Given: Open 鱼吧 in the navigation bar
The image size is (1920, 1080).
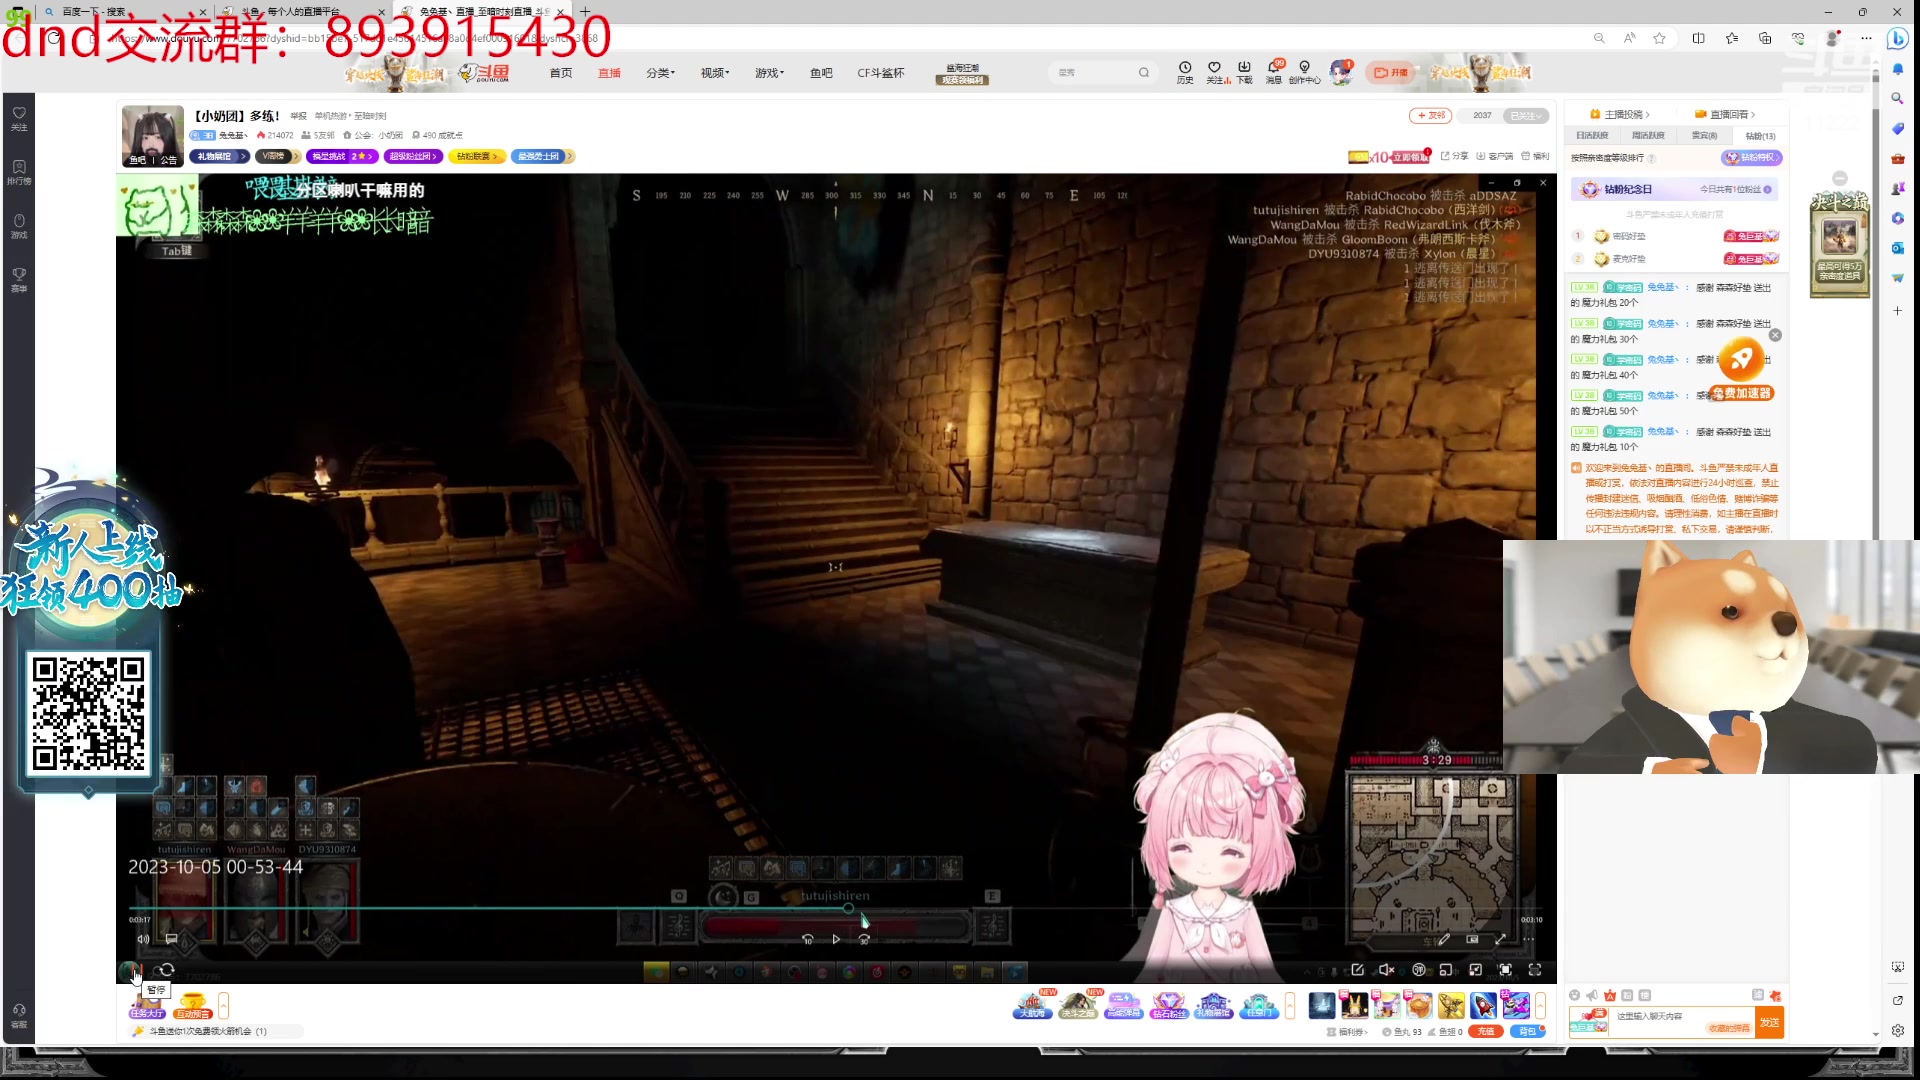Looking at the screenshot, I should [821, 73].
